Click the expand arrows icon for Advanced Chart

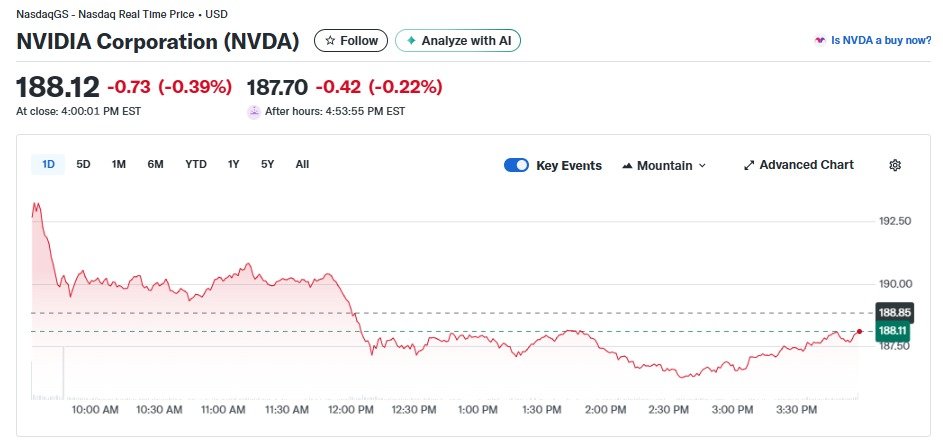click(749, 165)
